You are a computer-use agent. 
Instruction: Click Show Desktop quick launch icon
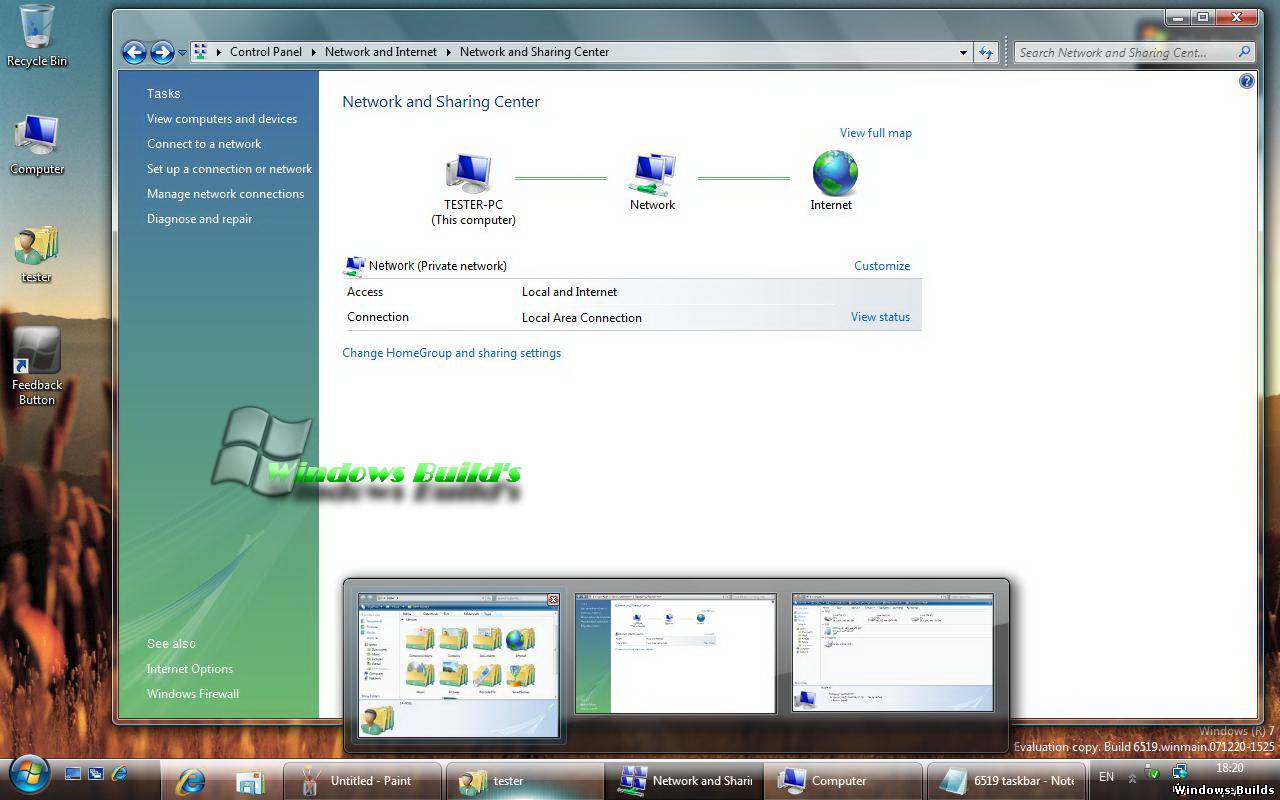pos(73,773)
